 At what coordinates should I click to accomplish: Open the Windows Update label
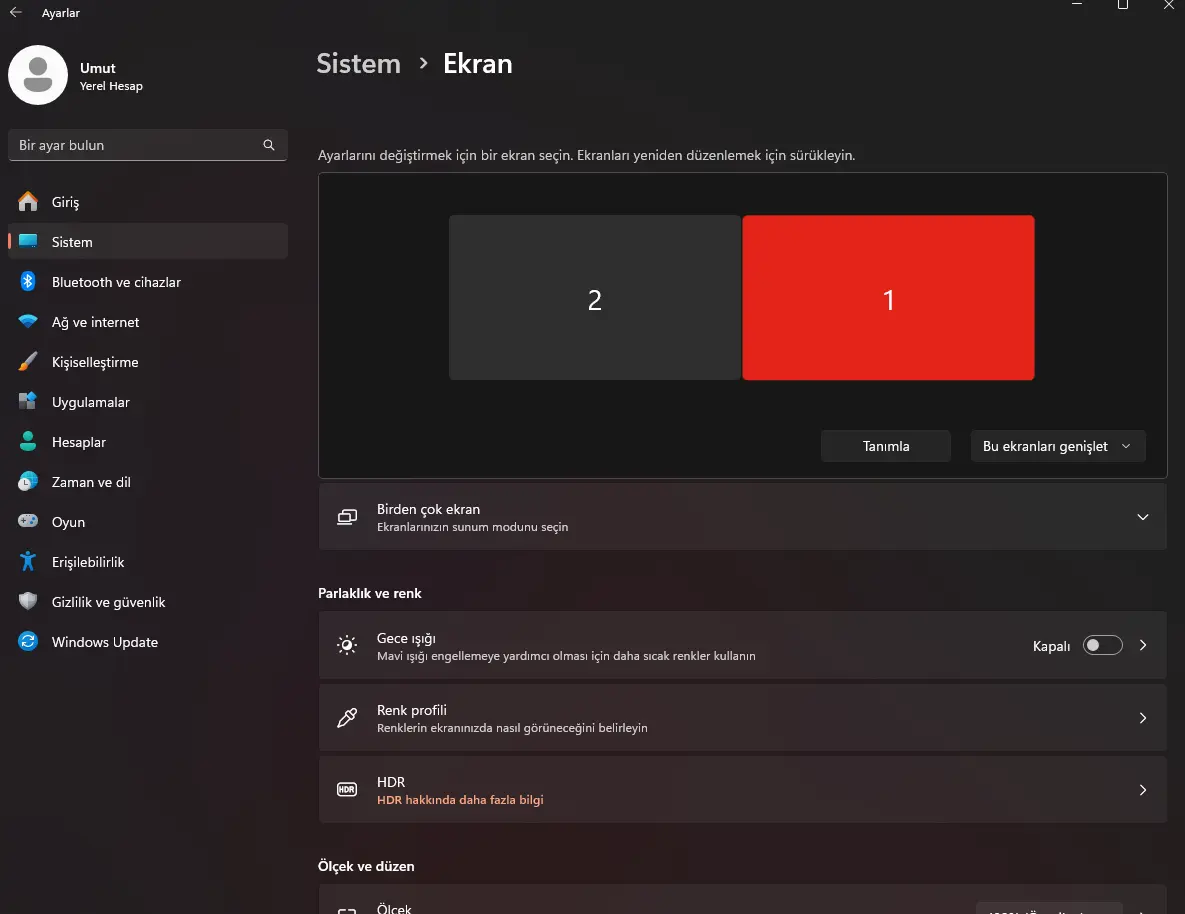105,642
